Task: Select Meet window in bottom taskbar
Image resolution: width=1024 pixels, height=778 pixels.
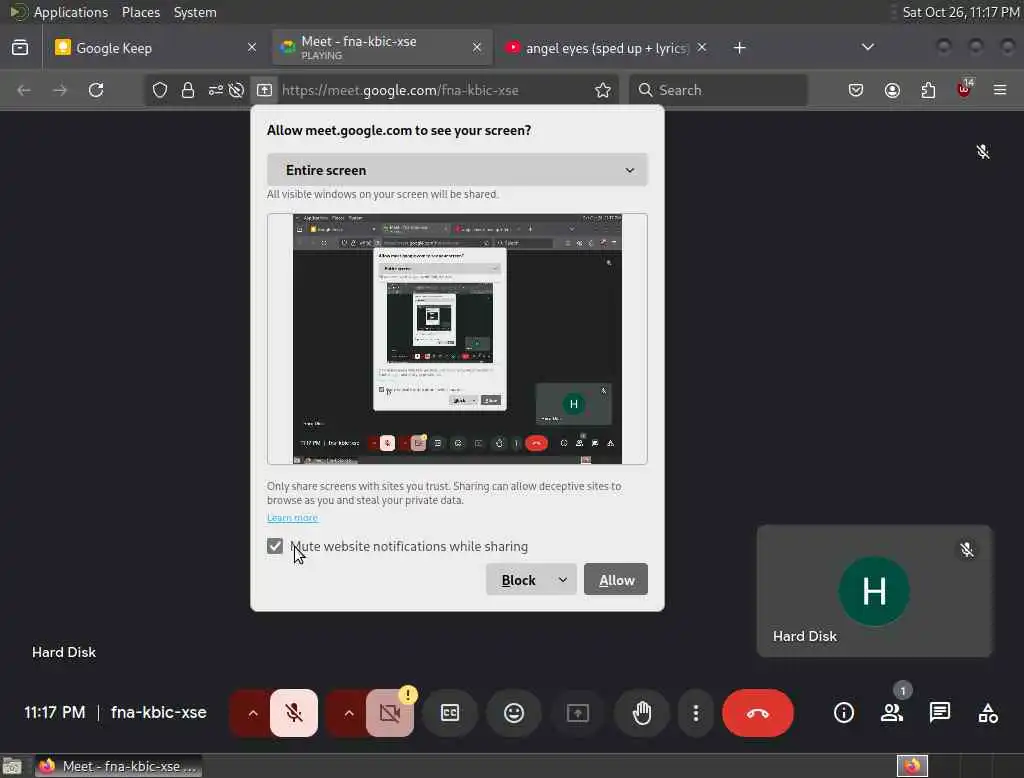Action: point(118,766)
